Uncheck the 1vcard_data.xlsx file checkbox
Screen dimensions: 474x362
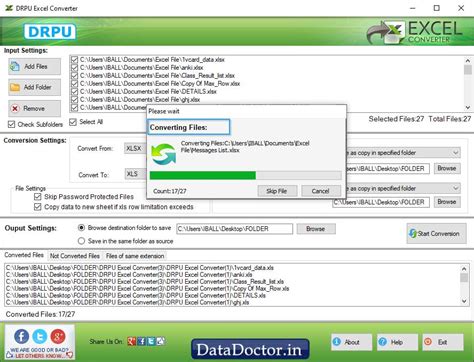(x=74, y=60)
